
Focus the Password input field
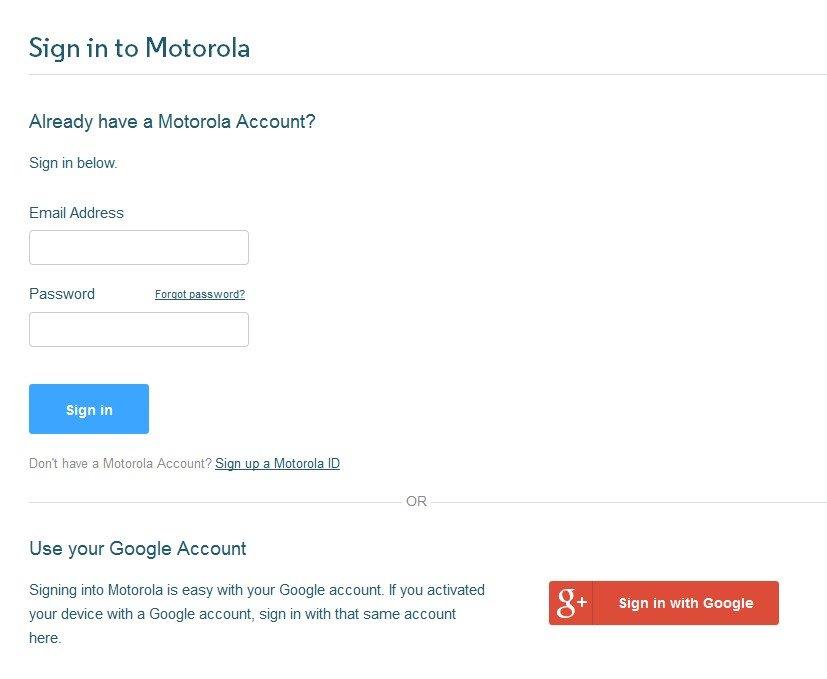click(139, 329)
